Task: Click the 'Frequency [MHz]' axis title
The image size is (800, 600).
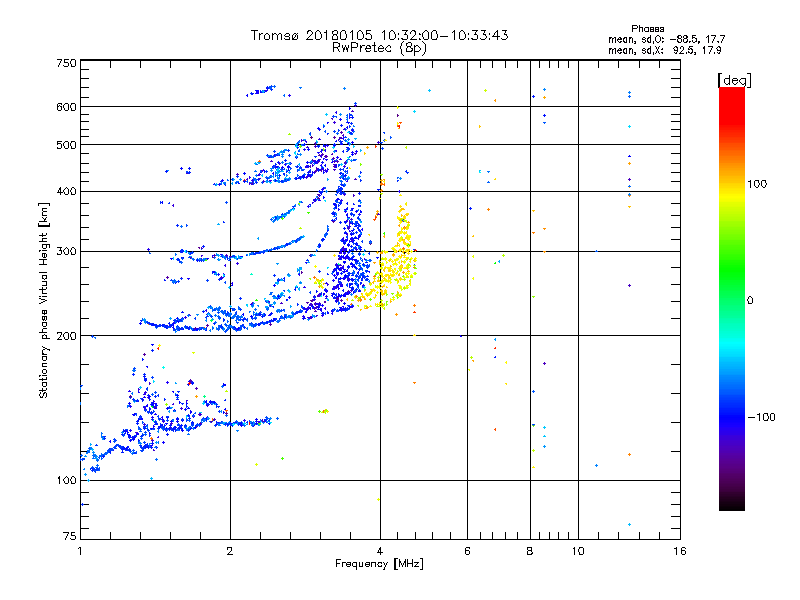Action: coord(379,564)
